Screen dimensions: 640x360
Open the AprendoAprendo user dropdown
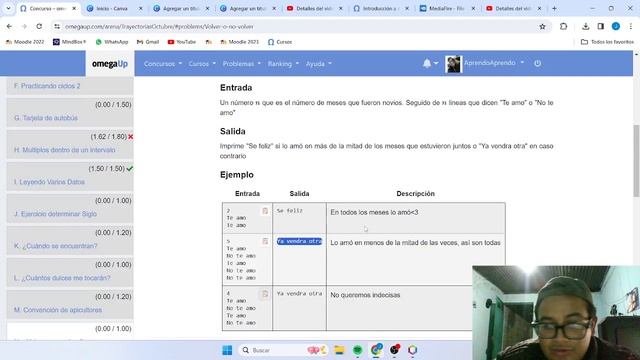[x=494, y=63]
